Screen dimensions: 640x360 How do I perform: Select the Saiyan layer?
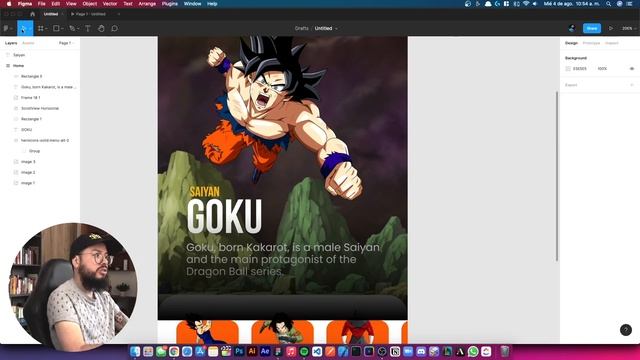(x=19, y=55)
